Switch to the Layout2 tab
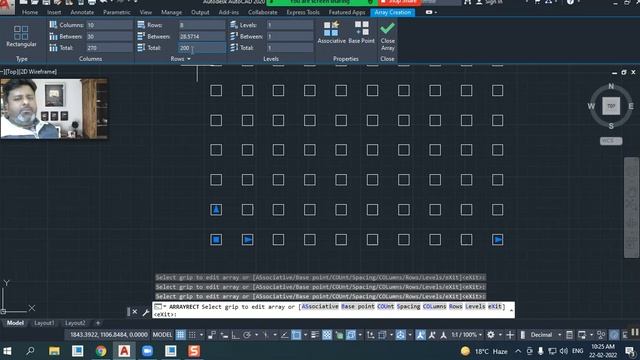The image size is (640, 360). [x=76, y=323]
